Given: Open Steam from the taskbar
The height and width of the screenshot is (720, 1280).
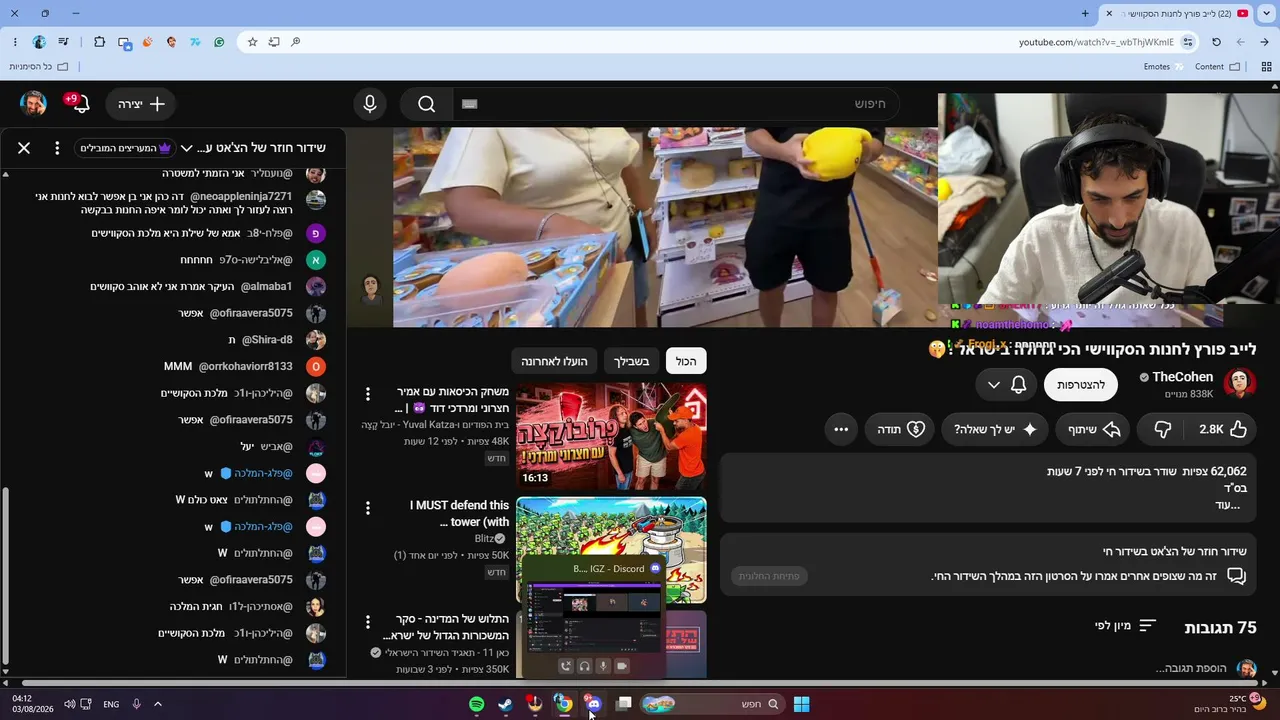Looking at the screenshot, I should coord(506,704).
